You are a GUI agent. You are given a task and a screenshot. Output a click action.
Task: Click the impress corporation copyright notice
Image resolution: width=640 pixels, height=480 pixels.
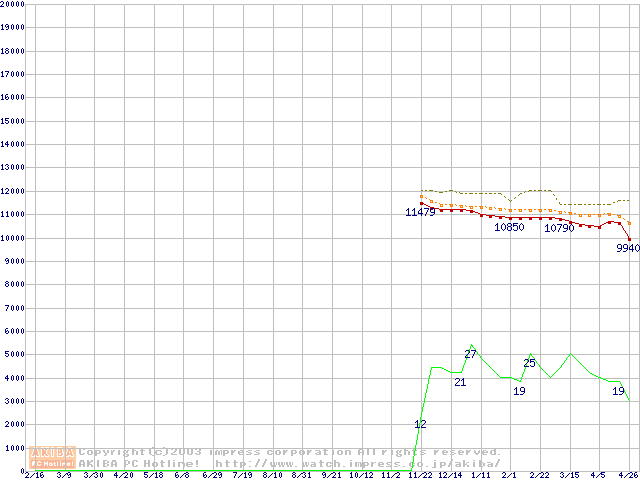tap(290, 452)
